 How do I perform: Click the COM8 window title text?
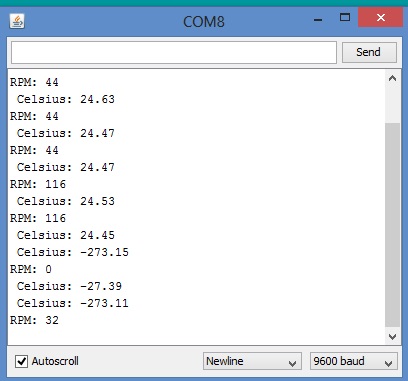(204, 22)
